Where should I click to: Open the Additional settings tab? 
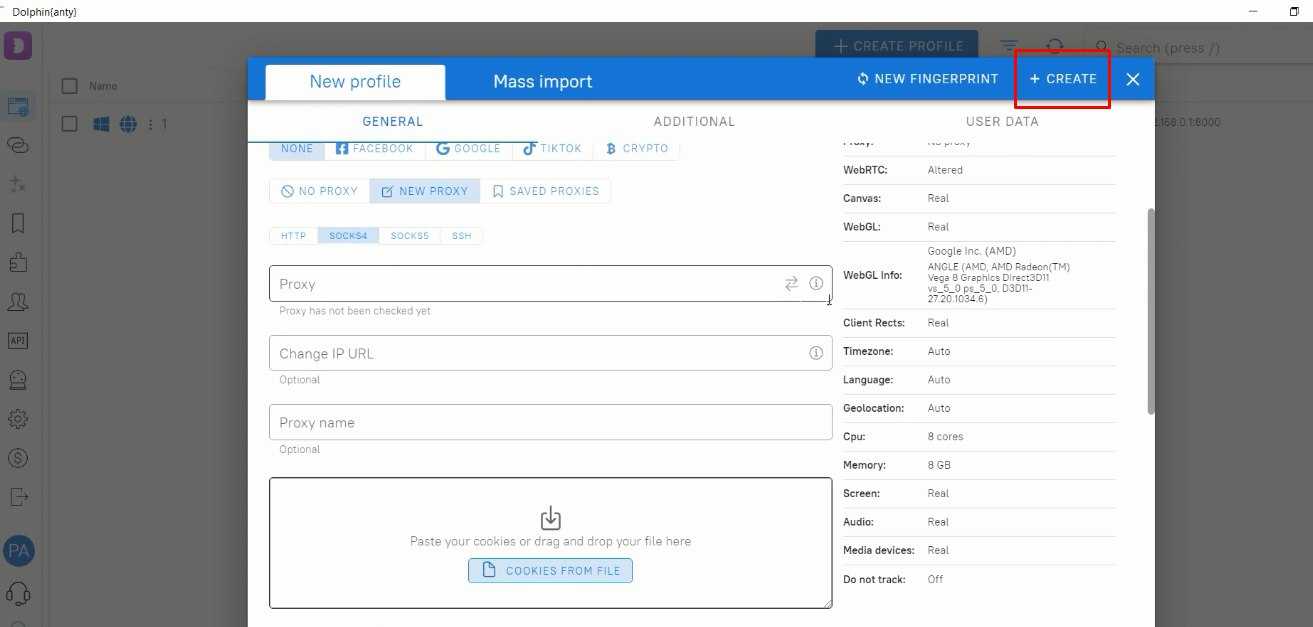pyautogui.click(x=694, y=122)
